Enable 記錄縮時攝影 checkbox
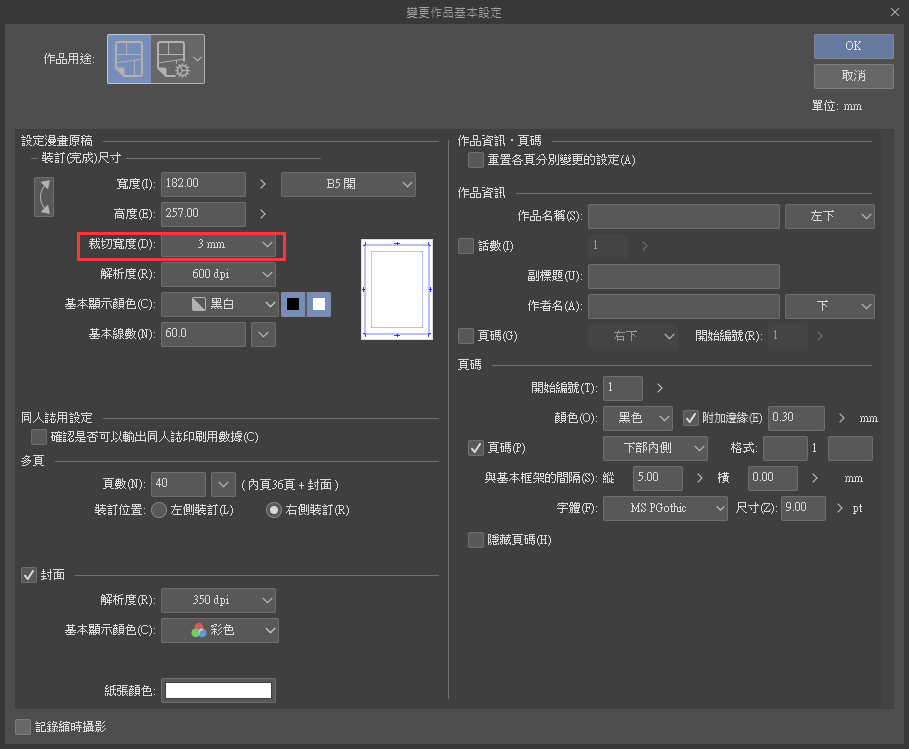Image resolution: width=909 pixels, height=749 pixels. (23, 727)
